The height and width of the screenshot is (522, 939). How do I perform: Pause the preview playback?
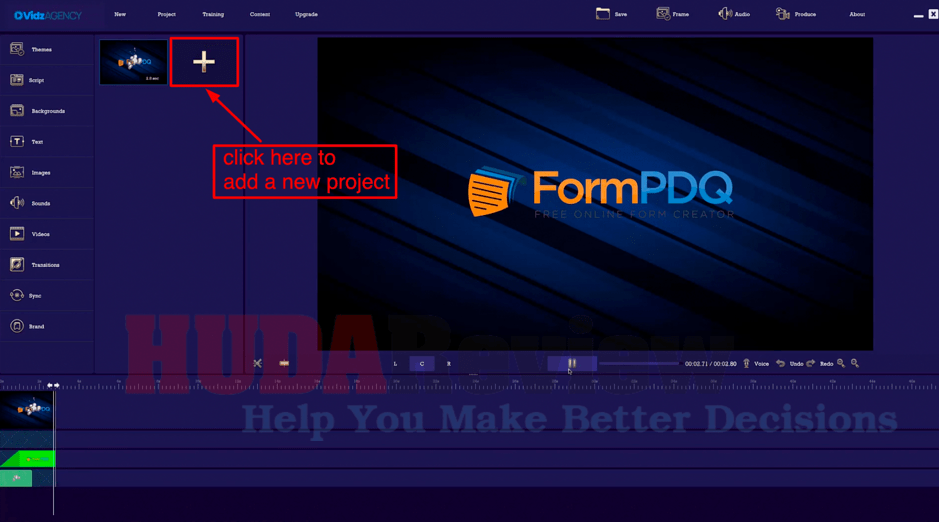(x=572, y=363)
